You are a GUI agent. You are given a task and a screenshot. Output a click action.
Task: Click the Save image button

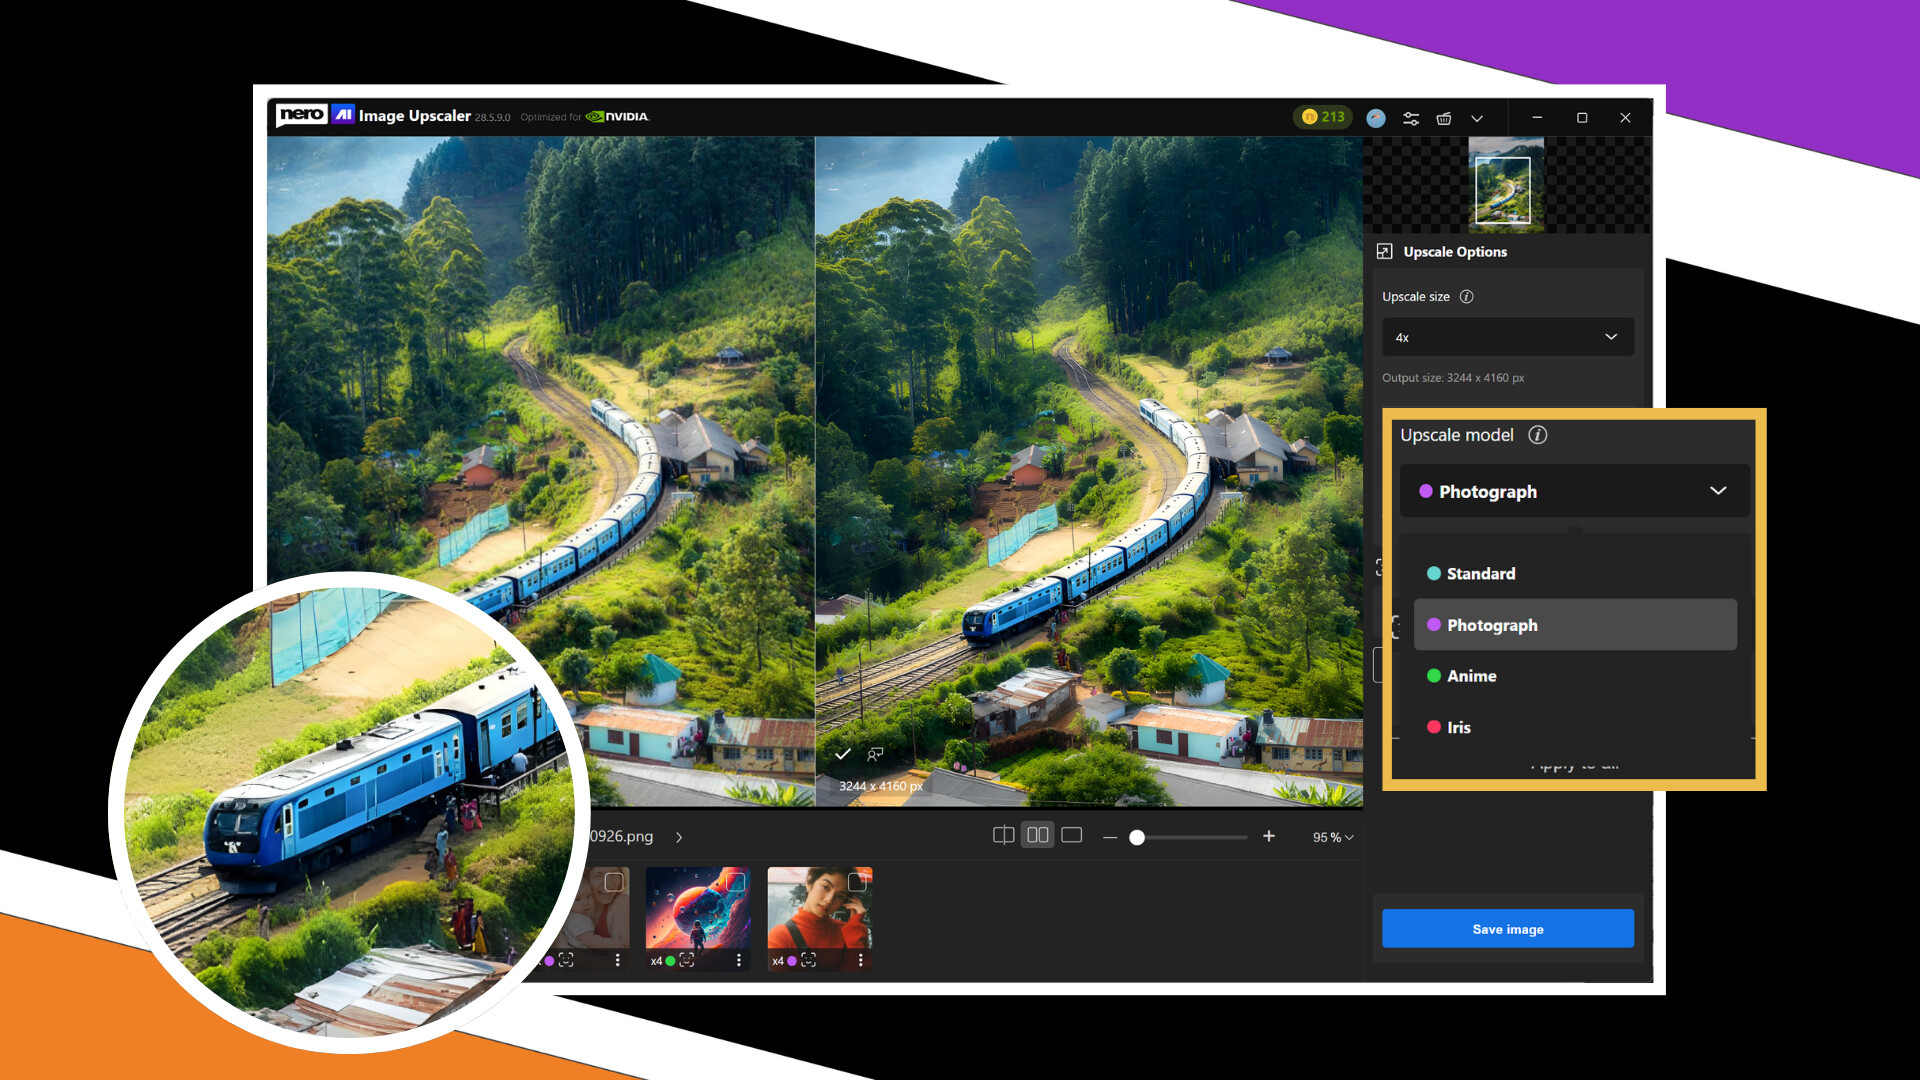[1507, 928]
